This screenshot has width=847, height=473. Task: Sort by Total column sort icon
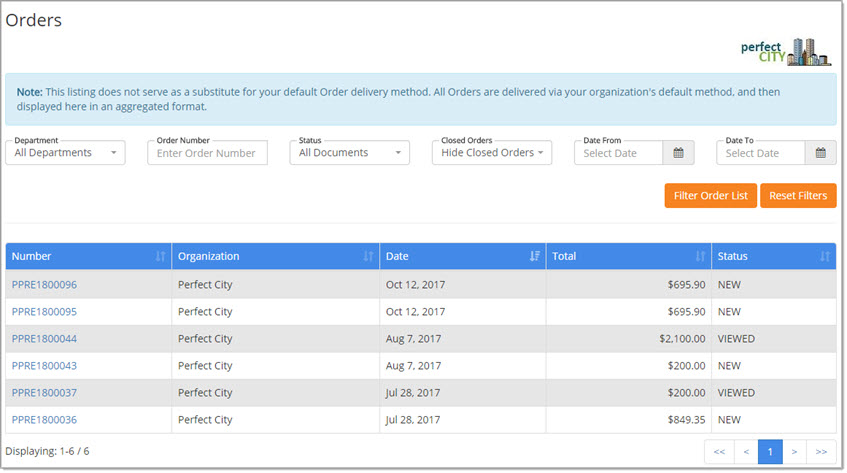(x=700, y=257)
